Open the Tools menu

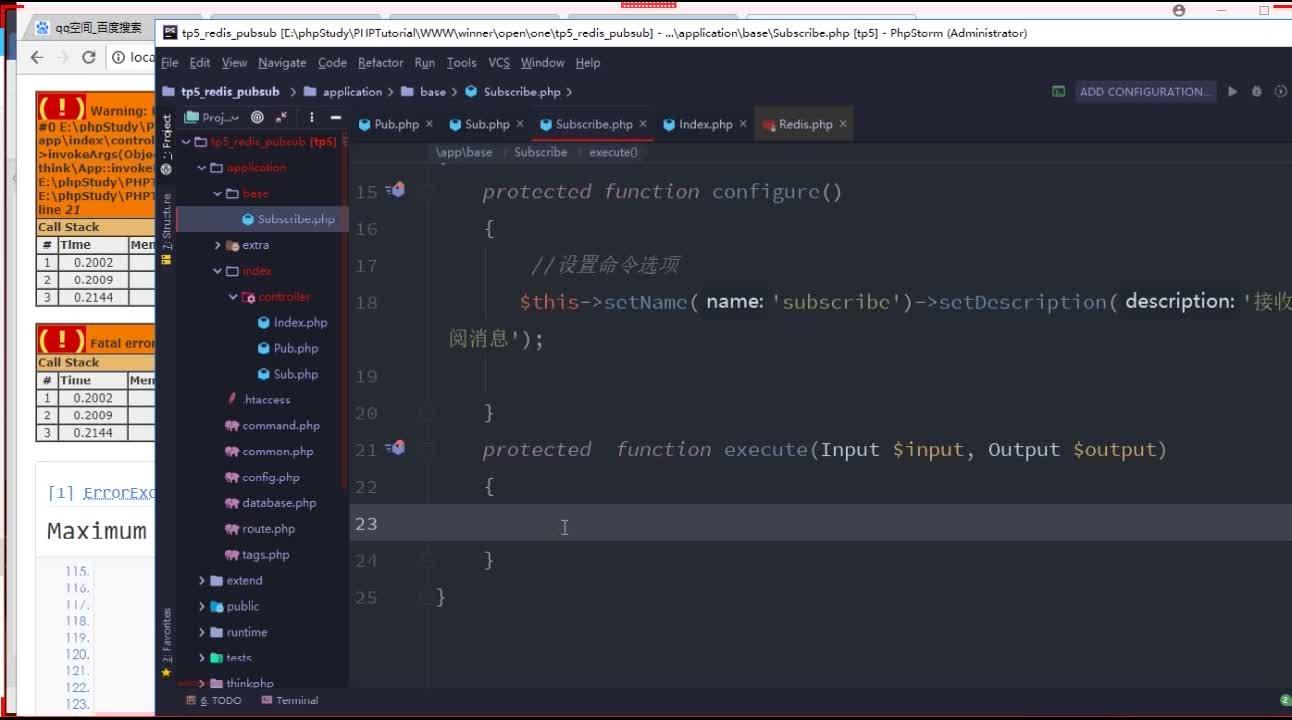tap(461, 62)
